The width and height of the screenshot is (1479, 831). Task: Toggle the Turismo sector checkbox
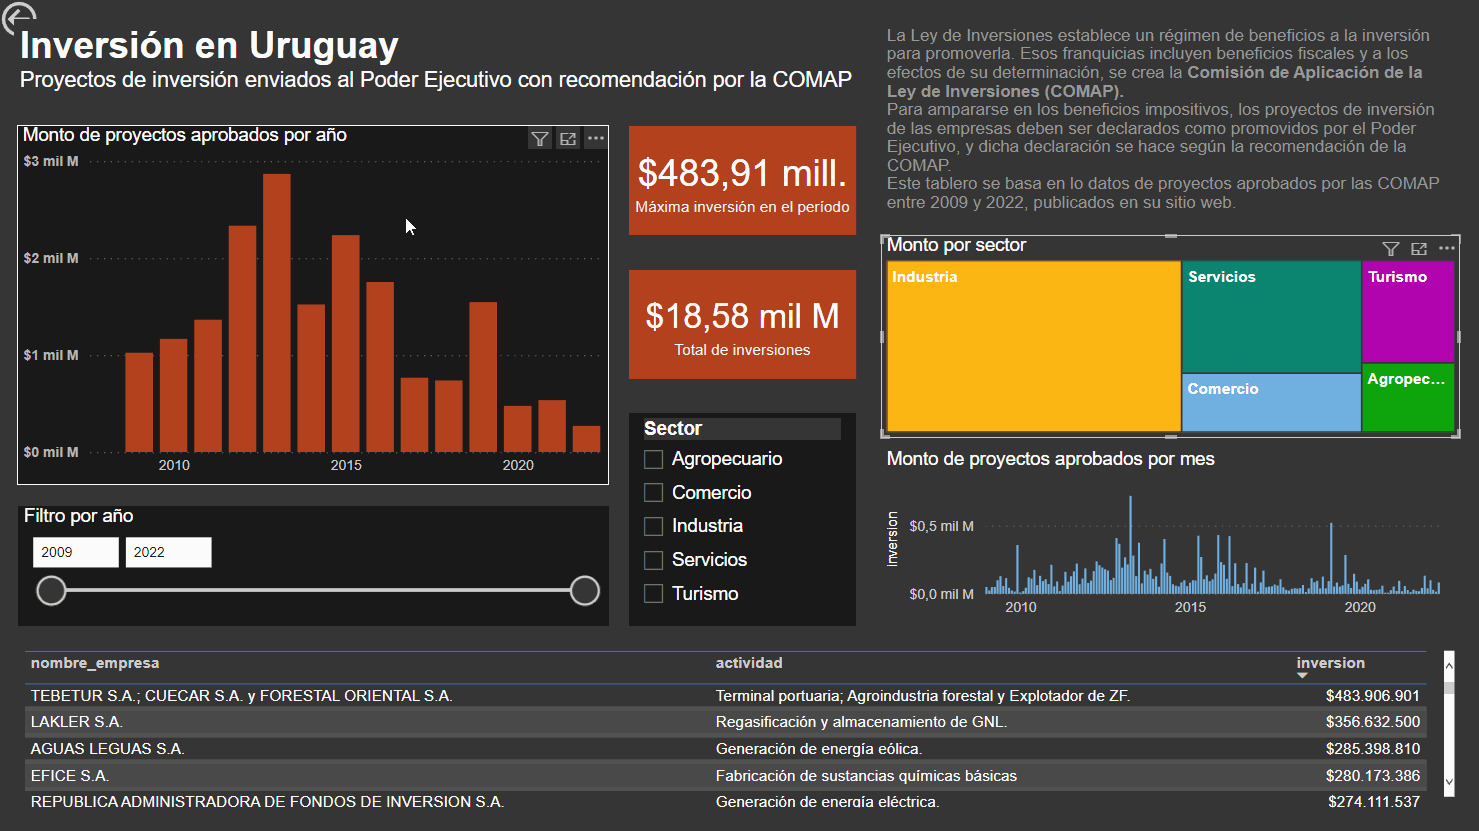coord(654,594)
